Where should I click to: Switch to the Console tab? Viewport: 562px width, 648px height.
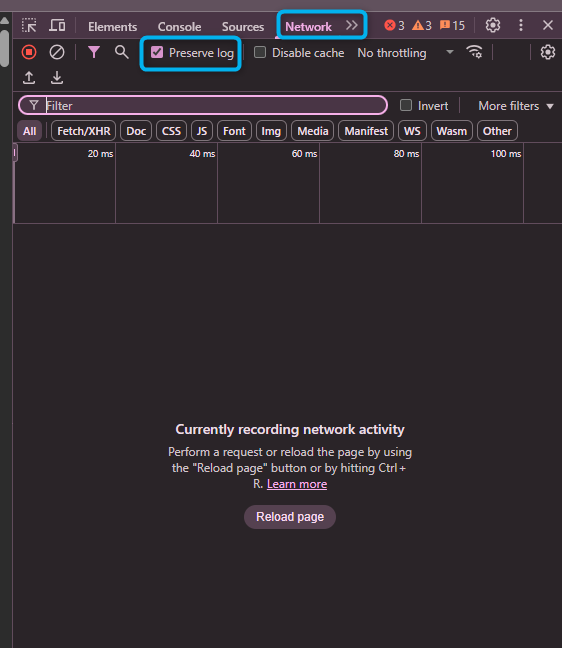179,26
